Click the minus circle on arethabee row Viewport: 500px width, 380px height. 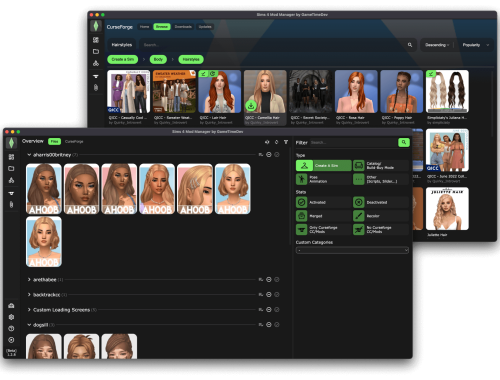269,280
